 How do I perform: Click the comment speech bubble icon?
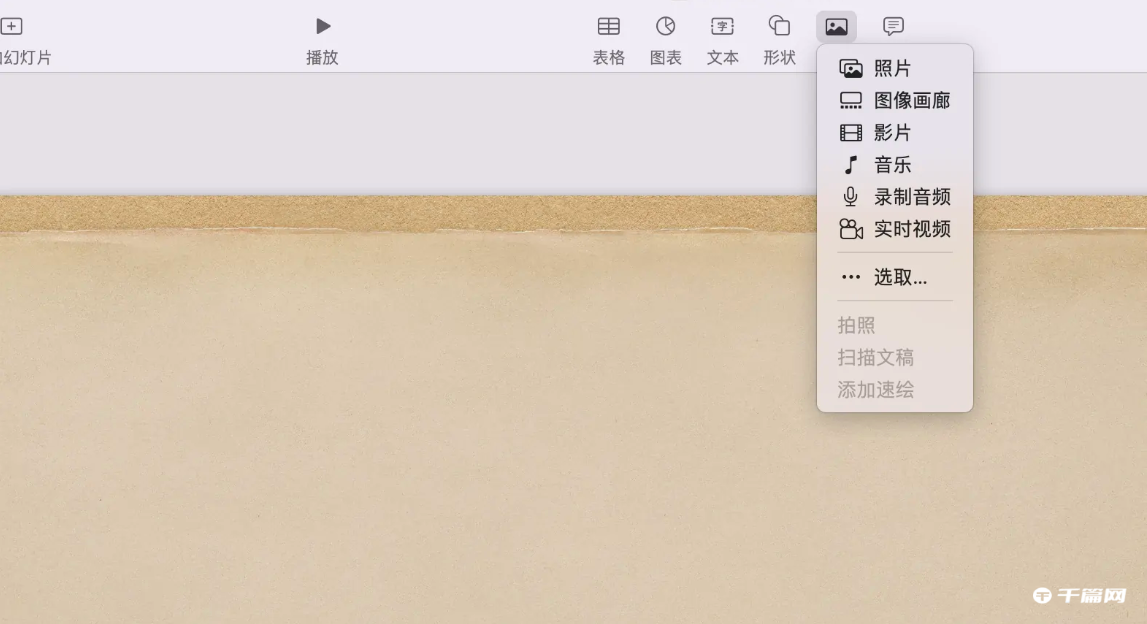(x=893, y=27)
